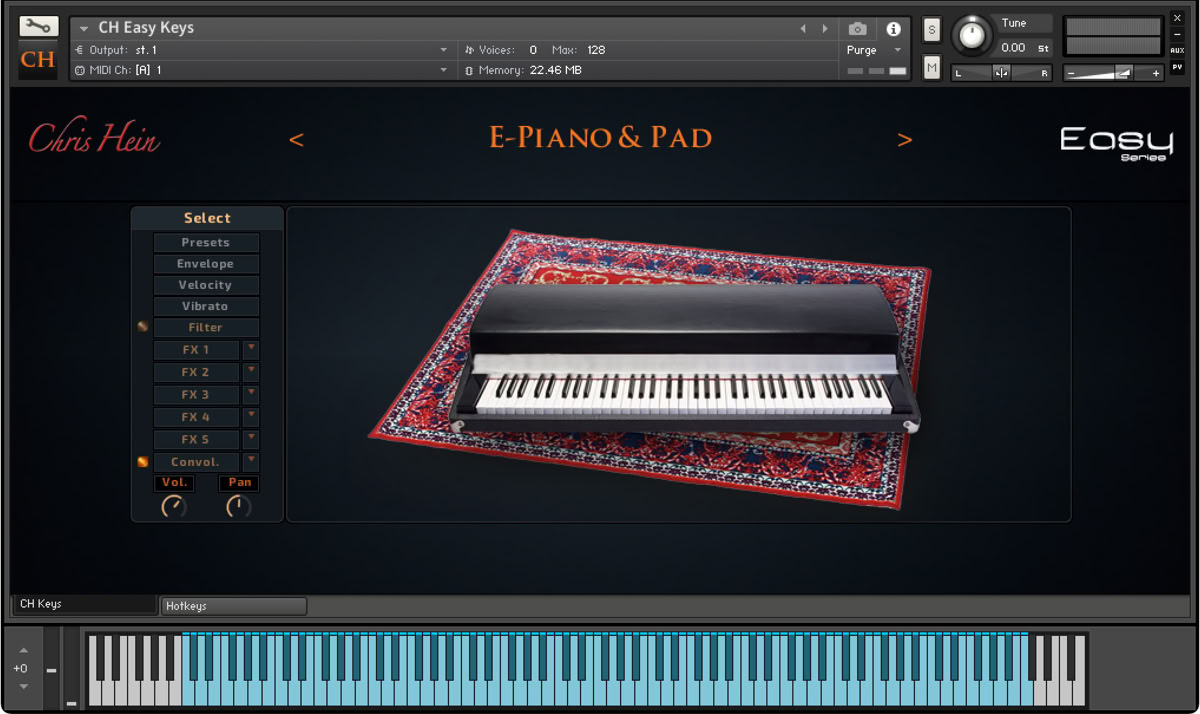Click the PV button at top right
This screenshot has height=714, width=1200.
coord(1177,66)
